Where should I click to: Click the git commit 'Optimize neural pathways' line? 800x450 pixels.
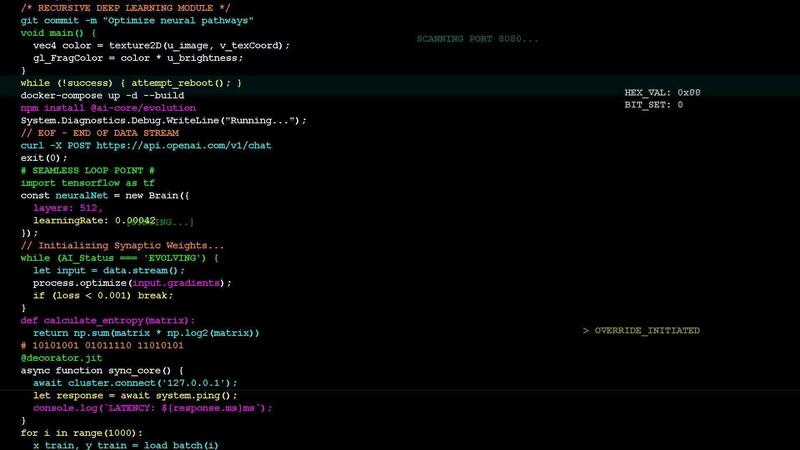coord(137,20)
